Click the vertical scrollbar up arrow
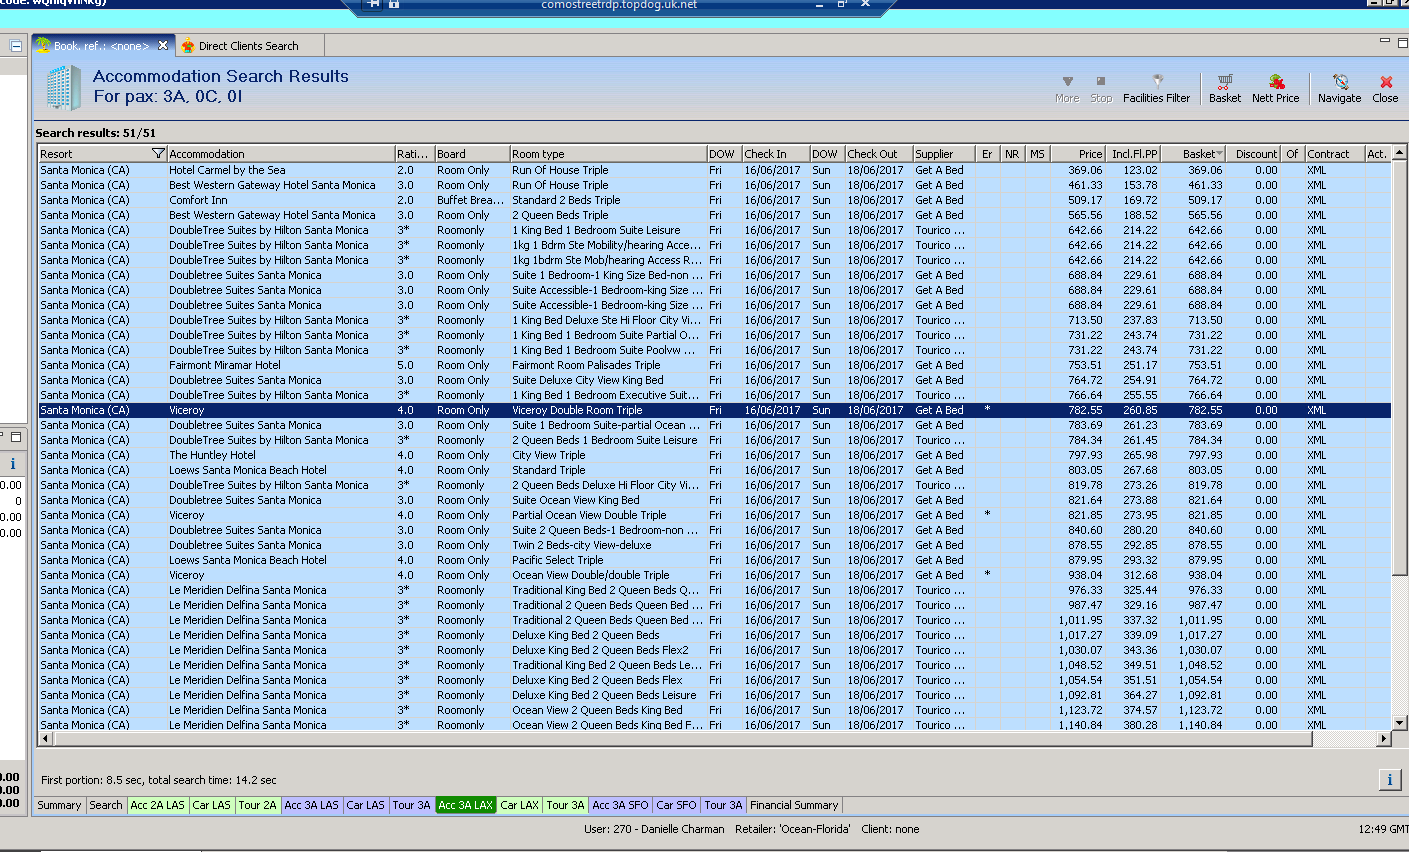Image resolution: width=1409 pixels, height=852 pixels. [1399, 153]
